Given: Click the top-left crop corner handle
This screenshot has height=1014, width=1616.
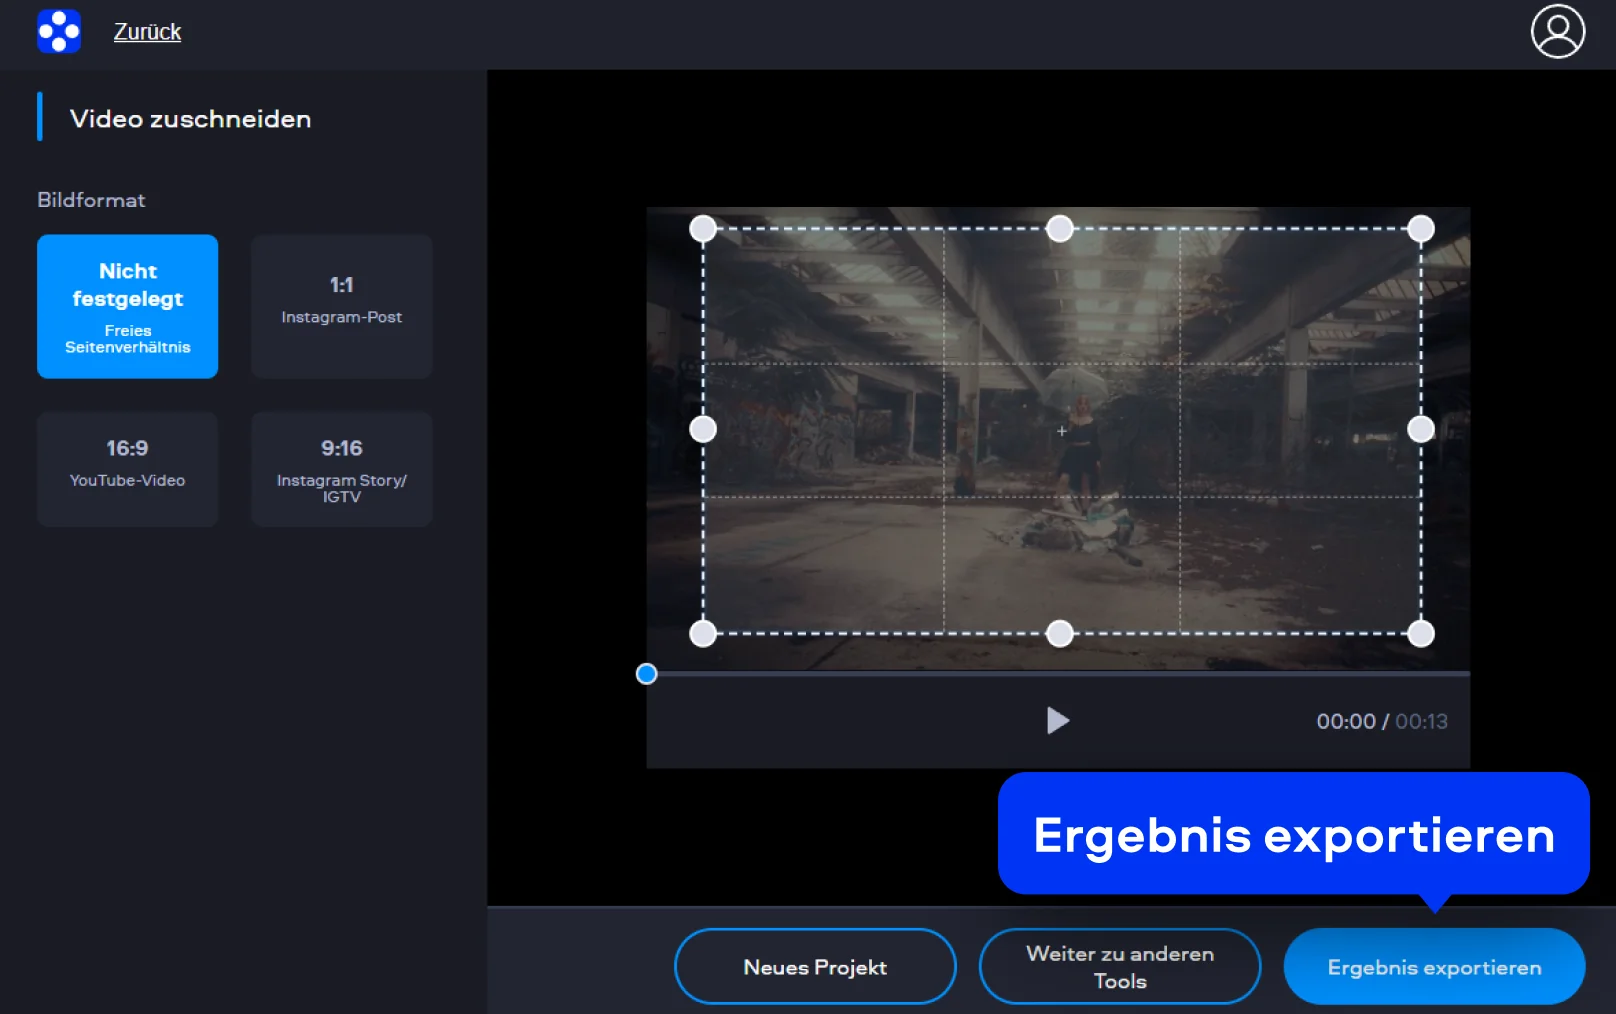Looking at the screenshot, I should click(703, 229).
